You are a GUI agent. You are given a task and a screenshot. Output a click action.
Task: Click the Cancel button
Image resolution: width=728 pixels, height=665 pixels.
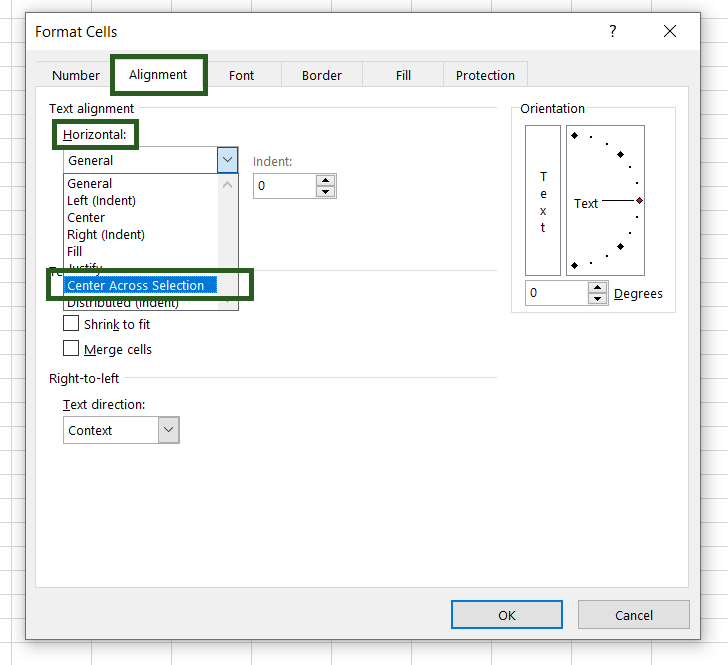click(x=633, y=615)
